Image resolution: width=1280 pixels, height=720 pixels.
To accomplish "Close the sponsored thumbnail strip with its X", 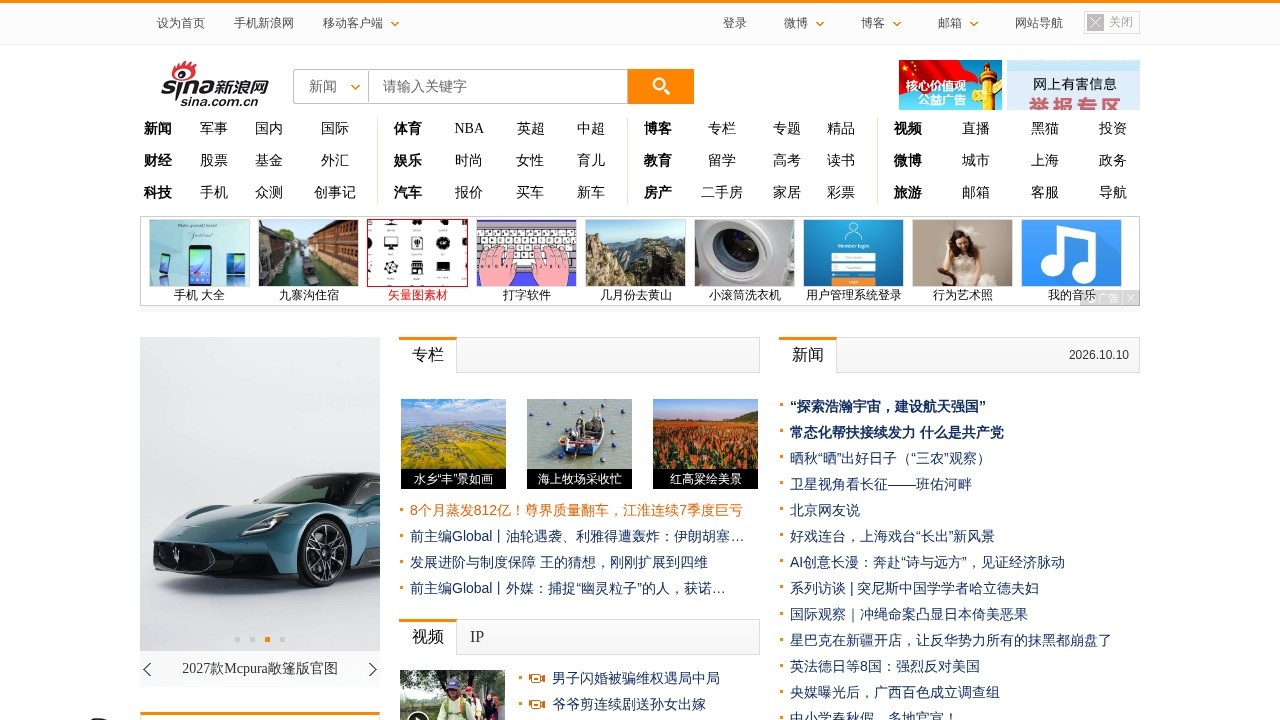I will (1131, 298).
